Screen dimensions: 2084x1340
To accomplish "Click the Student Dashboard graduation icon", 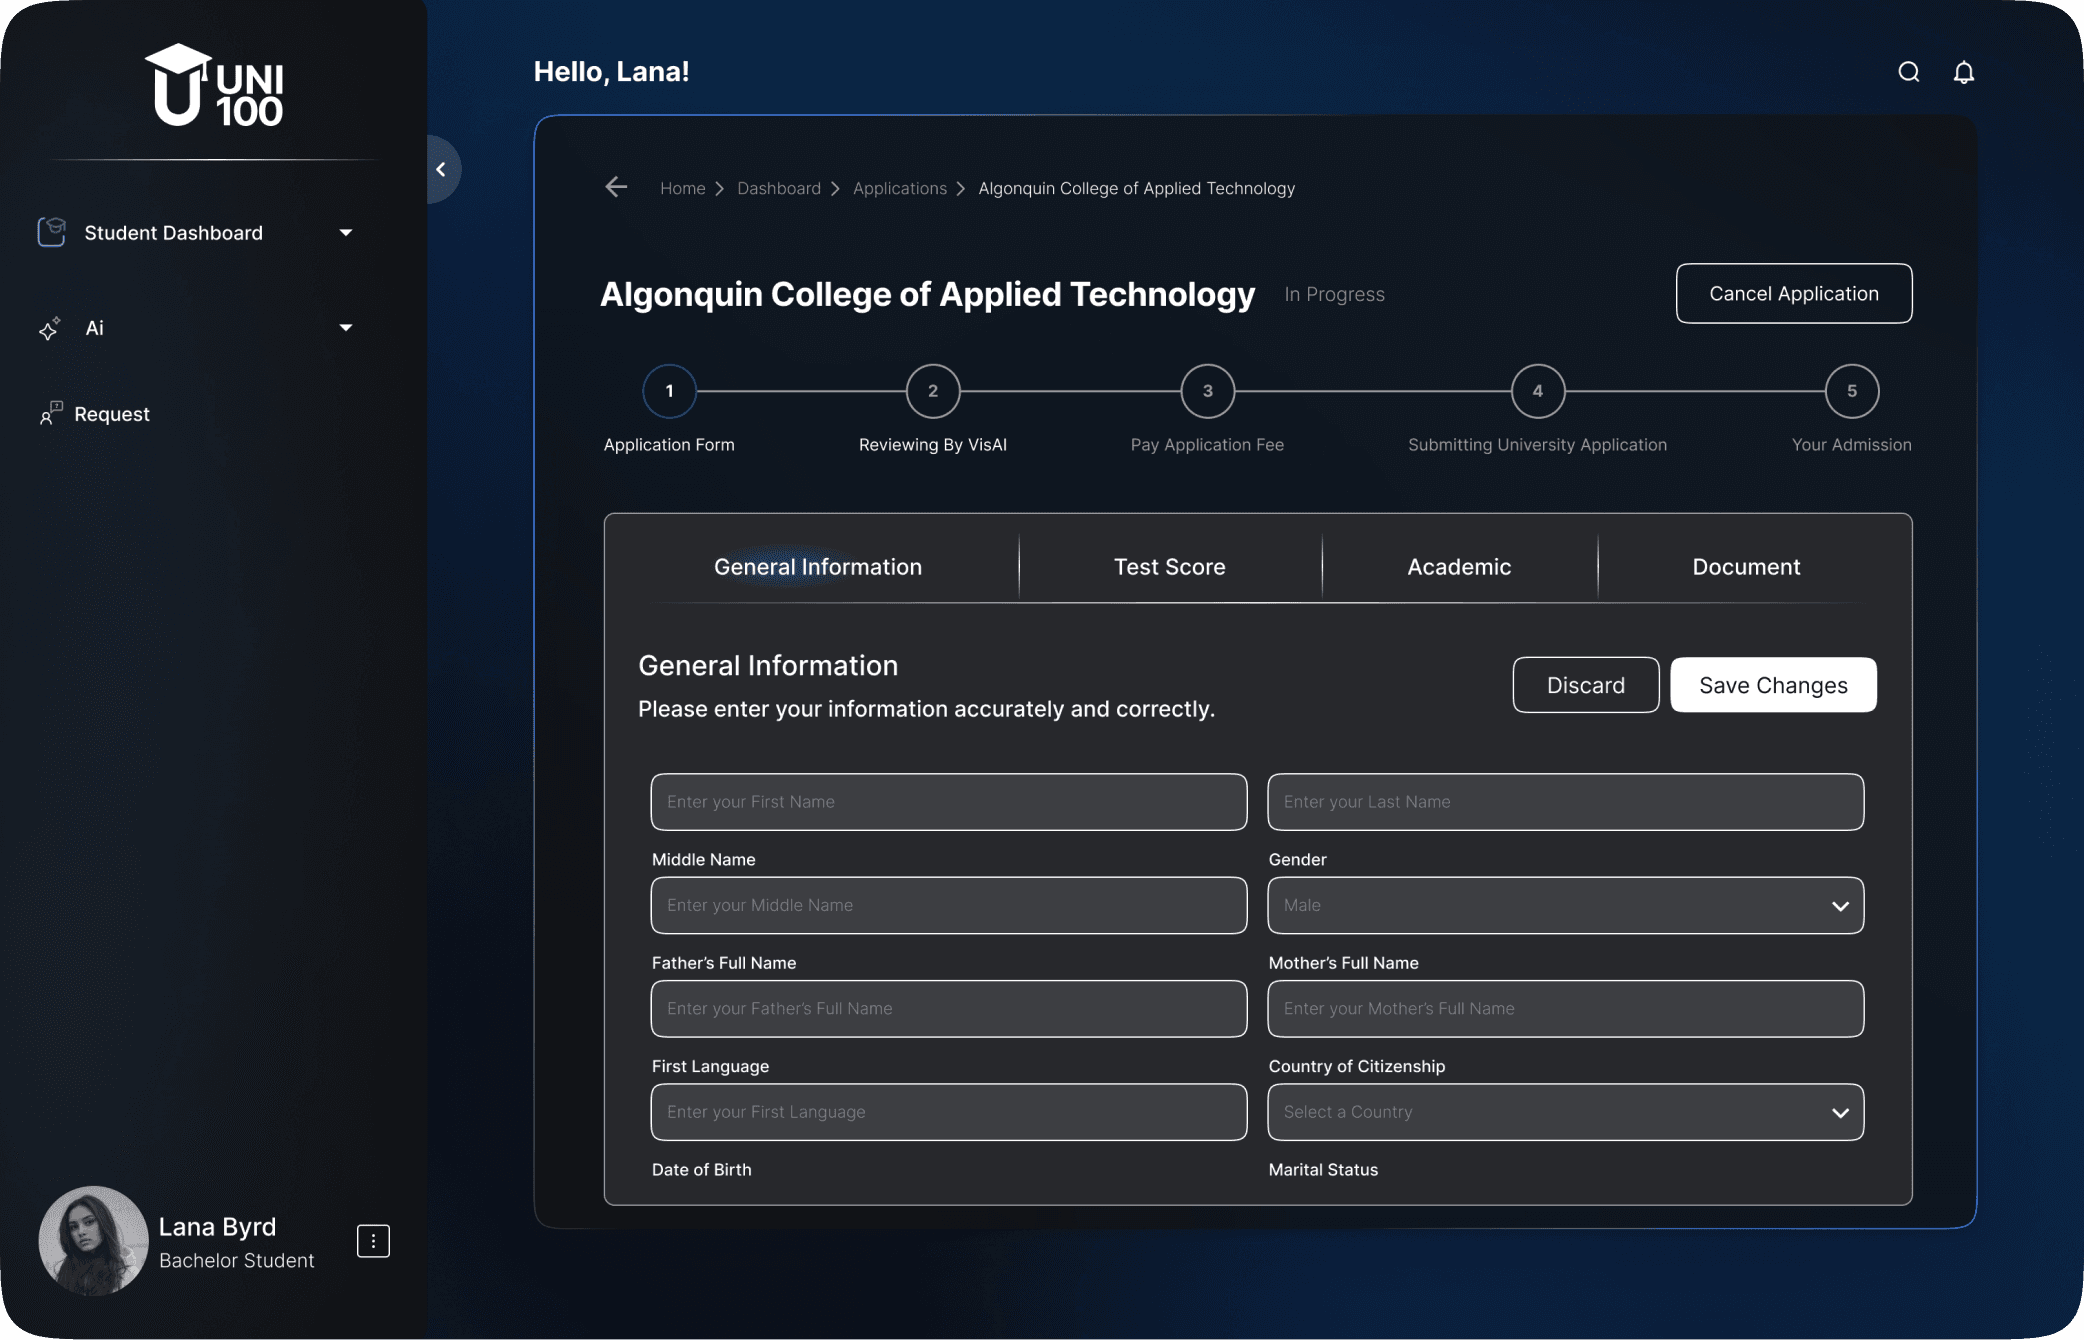I will pyautogui.click(x=51, y=232).
